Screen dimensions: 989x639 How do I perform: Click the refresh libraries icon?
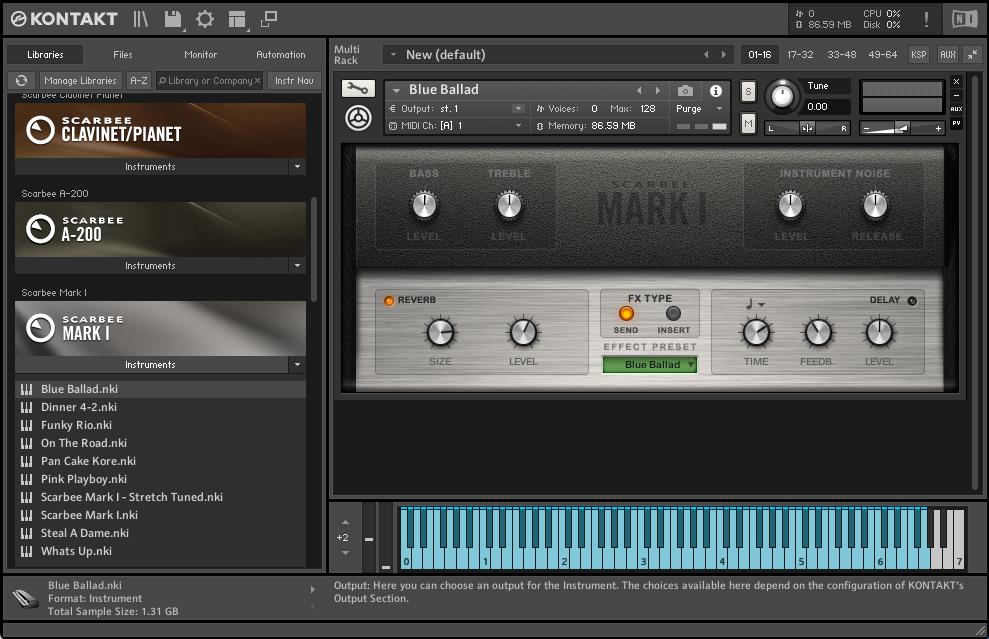point(20,81)
